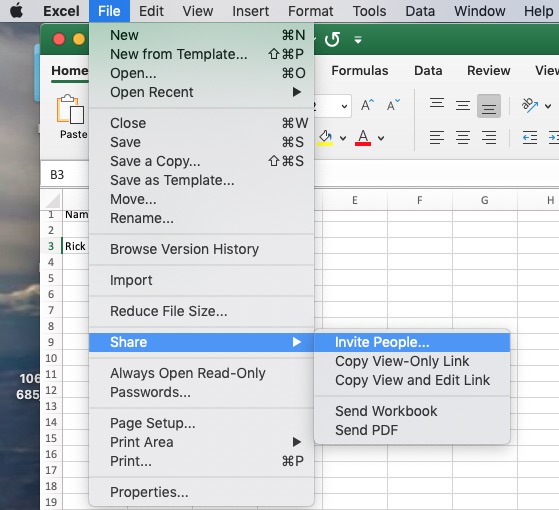
Task: Click the select-all corner triangle
Action: click(53, 200)
